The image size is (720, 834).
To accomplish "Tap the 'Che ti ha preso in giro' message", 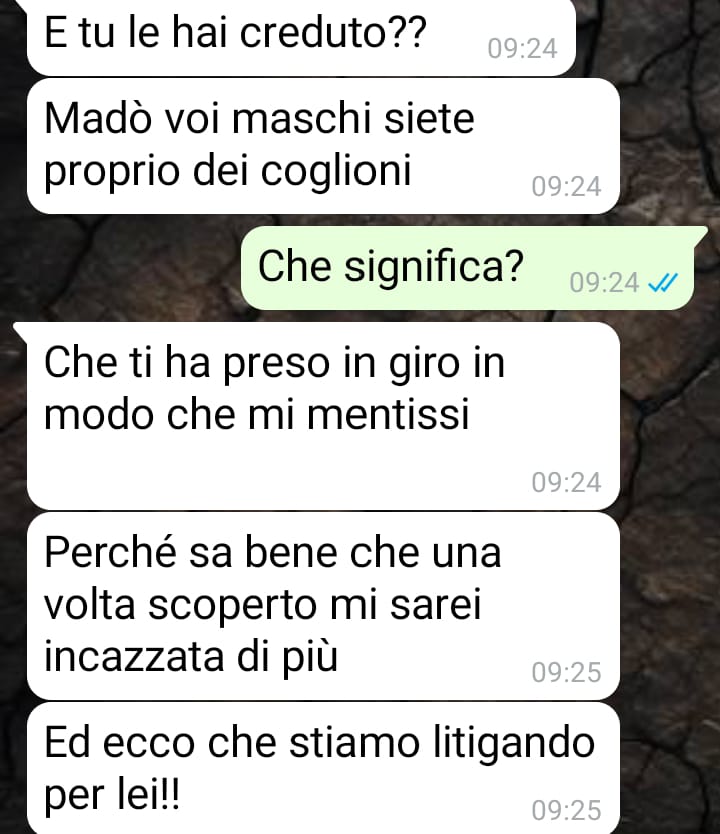I will pos(323,416).
